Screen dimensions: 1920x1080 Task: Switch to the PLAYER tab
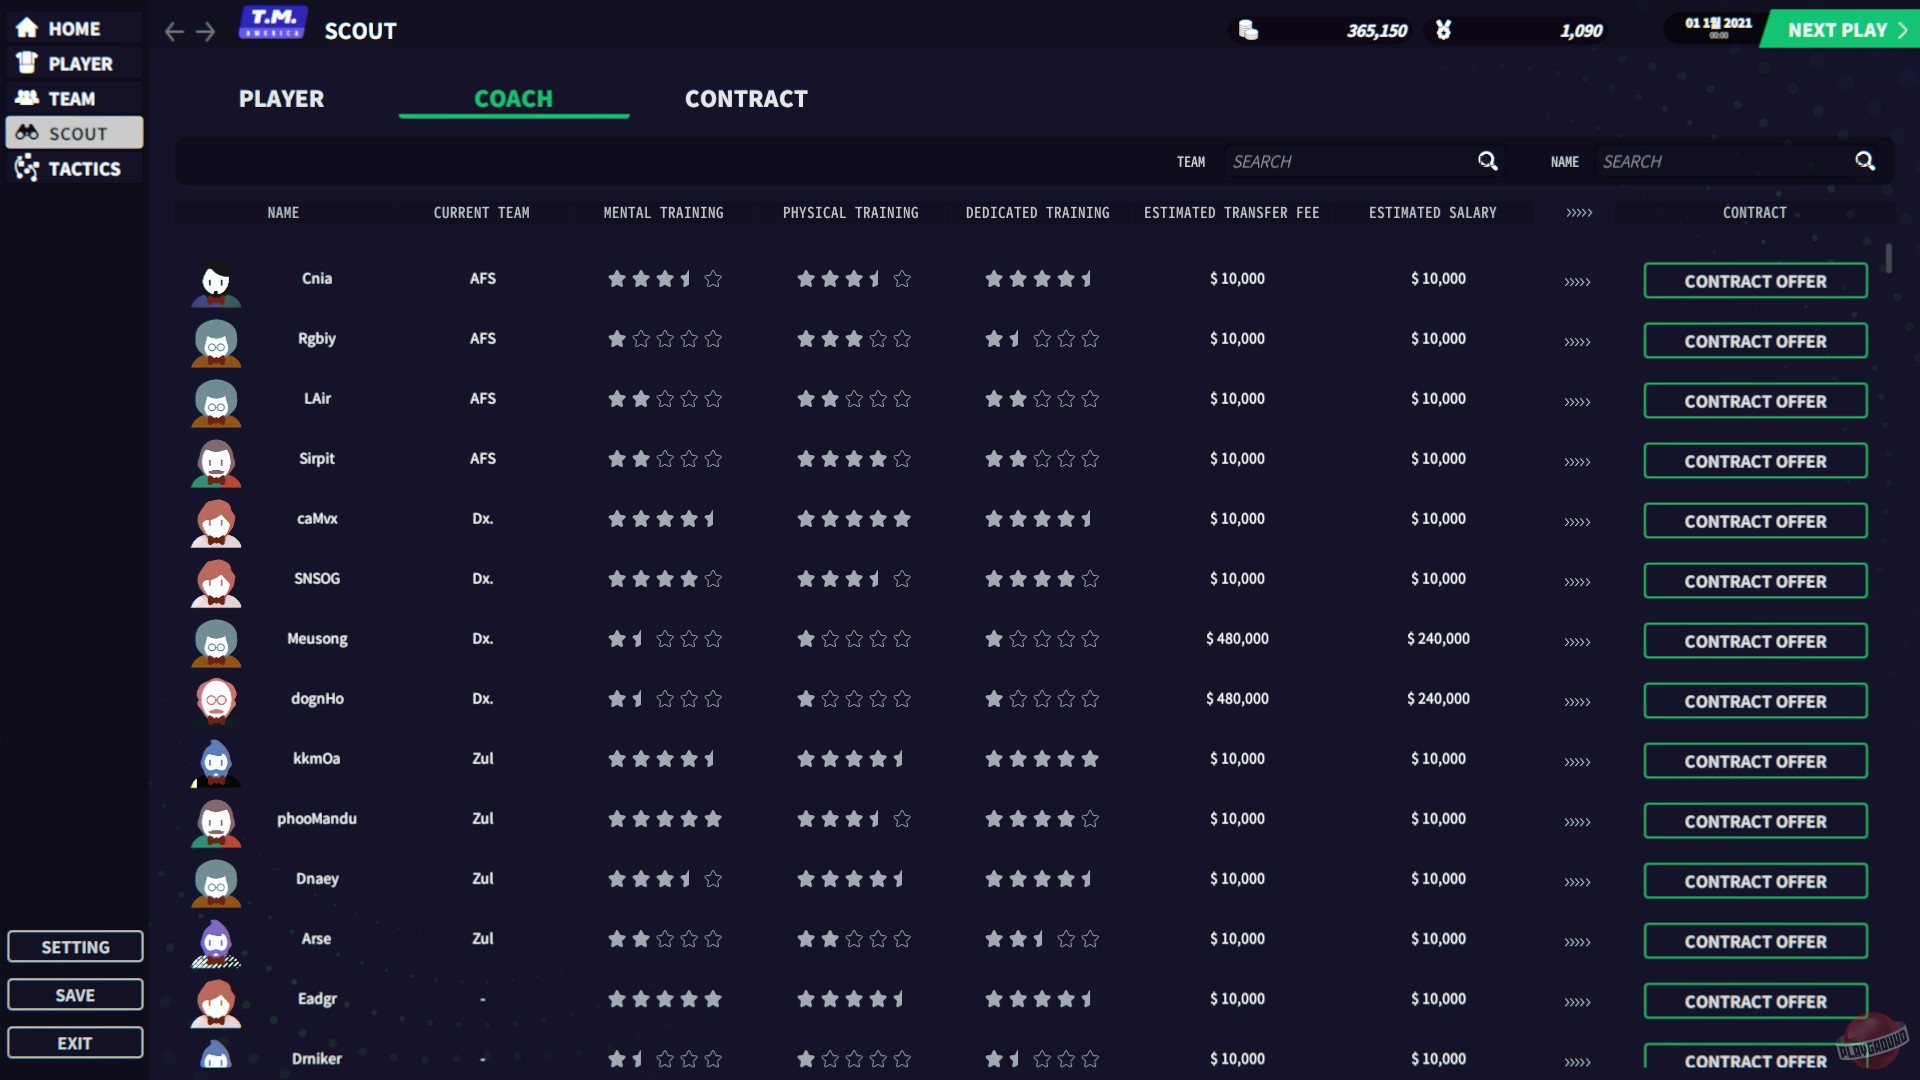[x=281, y=99]
